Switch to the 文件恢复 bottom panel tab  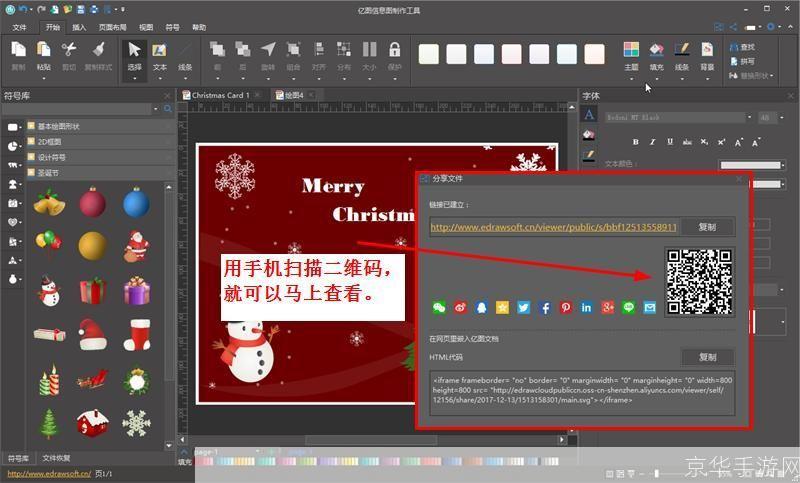(x=56, y=457)
